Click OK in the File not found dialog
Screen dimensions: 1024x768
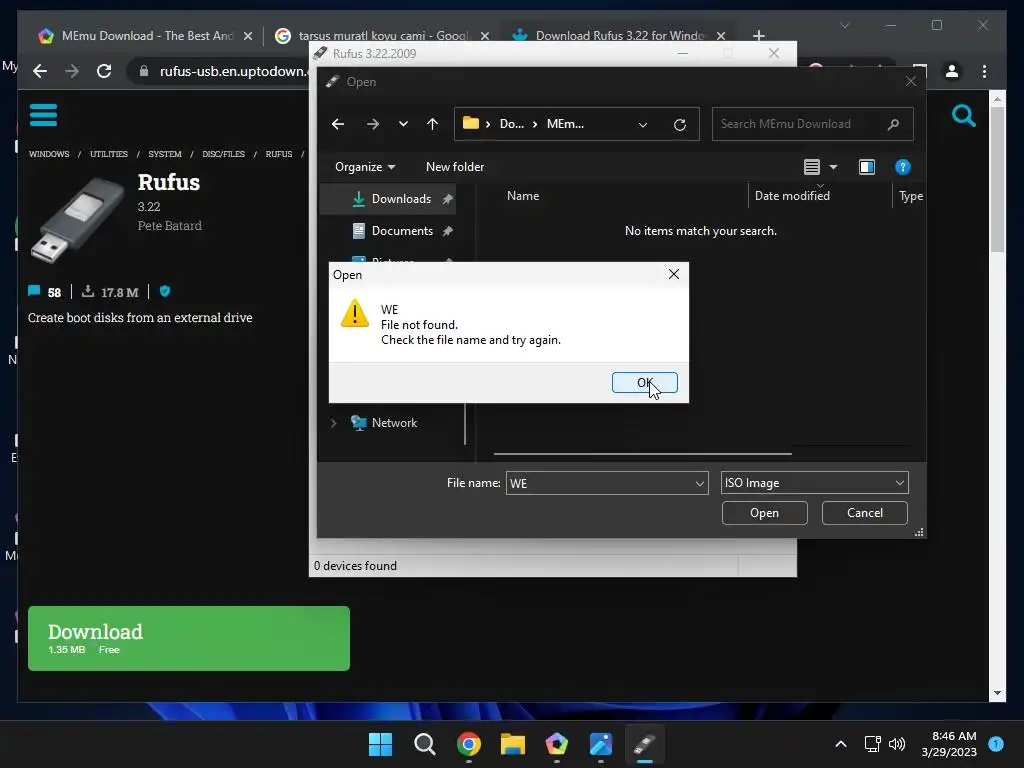point(645,383)
